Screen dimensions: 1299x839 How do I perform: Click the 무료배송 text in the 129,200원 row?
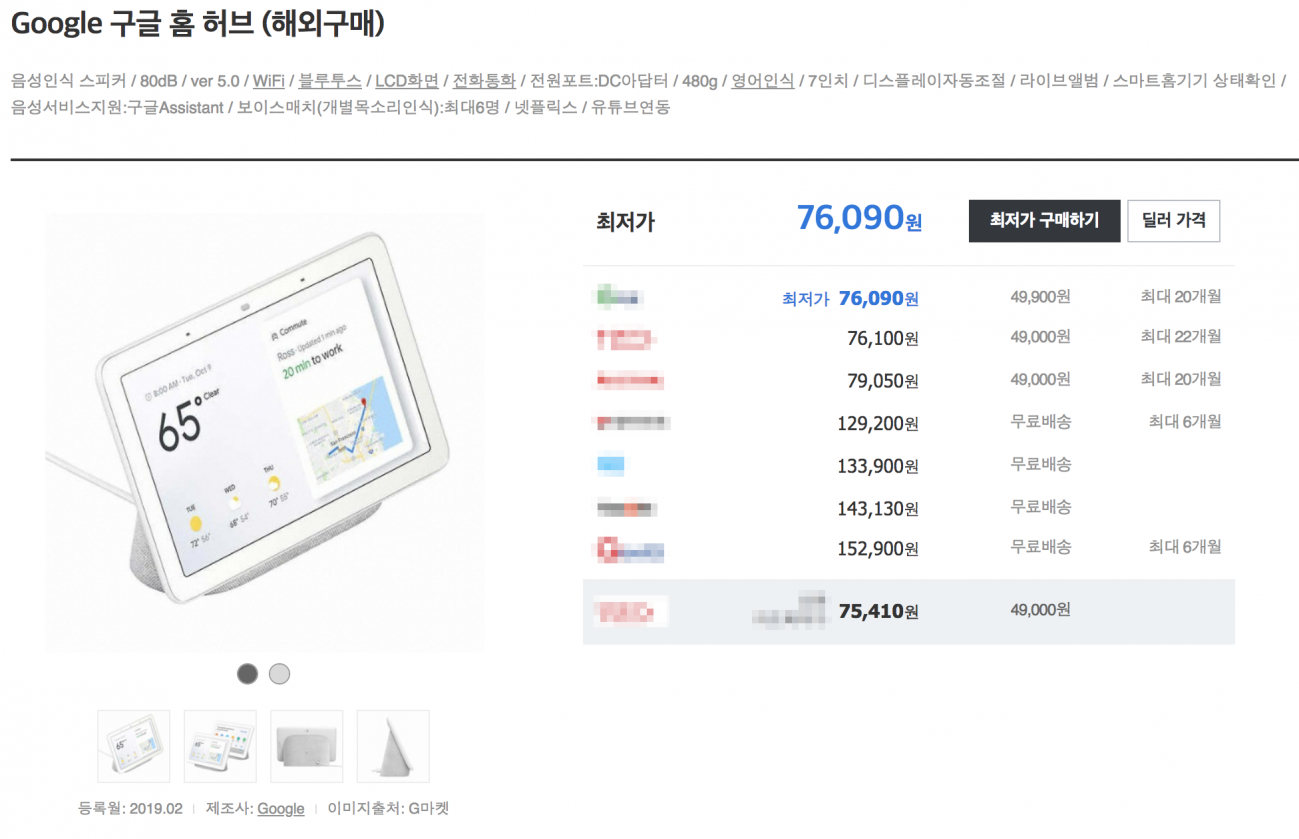click(x=1041, y=422)
